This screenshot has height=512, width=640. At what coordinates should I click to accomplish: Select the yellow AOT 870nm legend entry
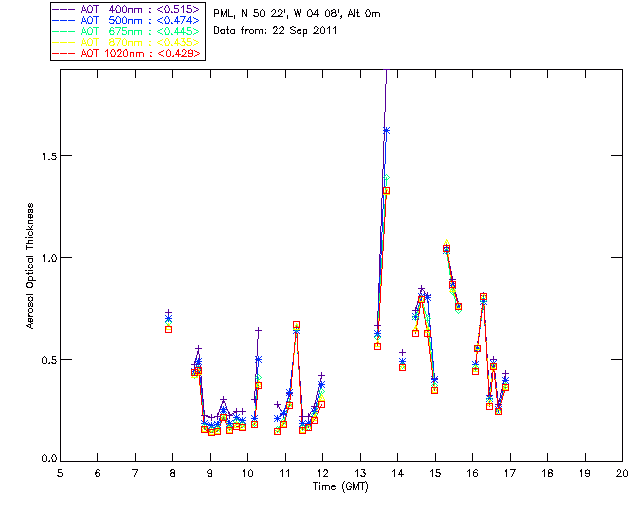click(x=140, y=42)
